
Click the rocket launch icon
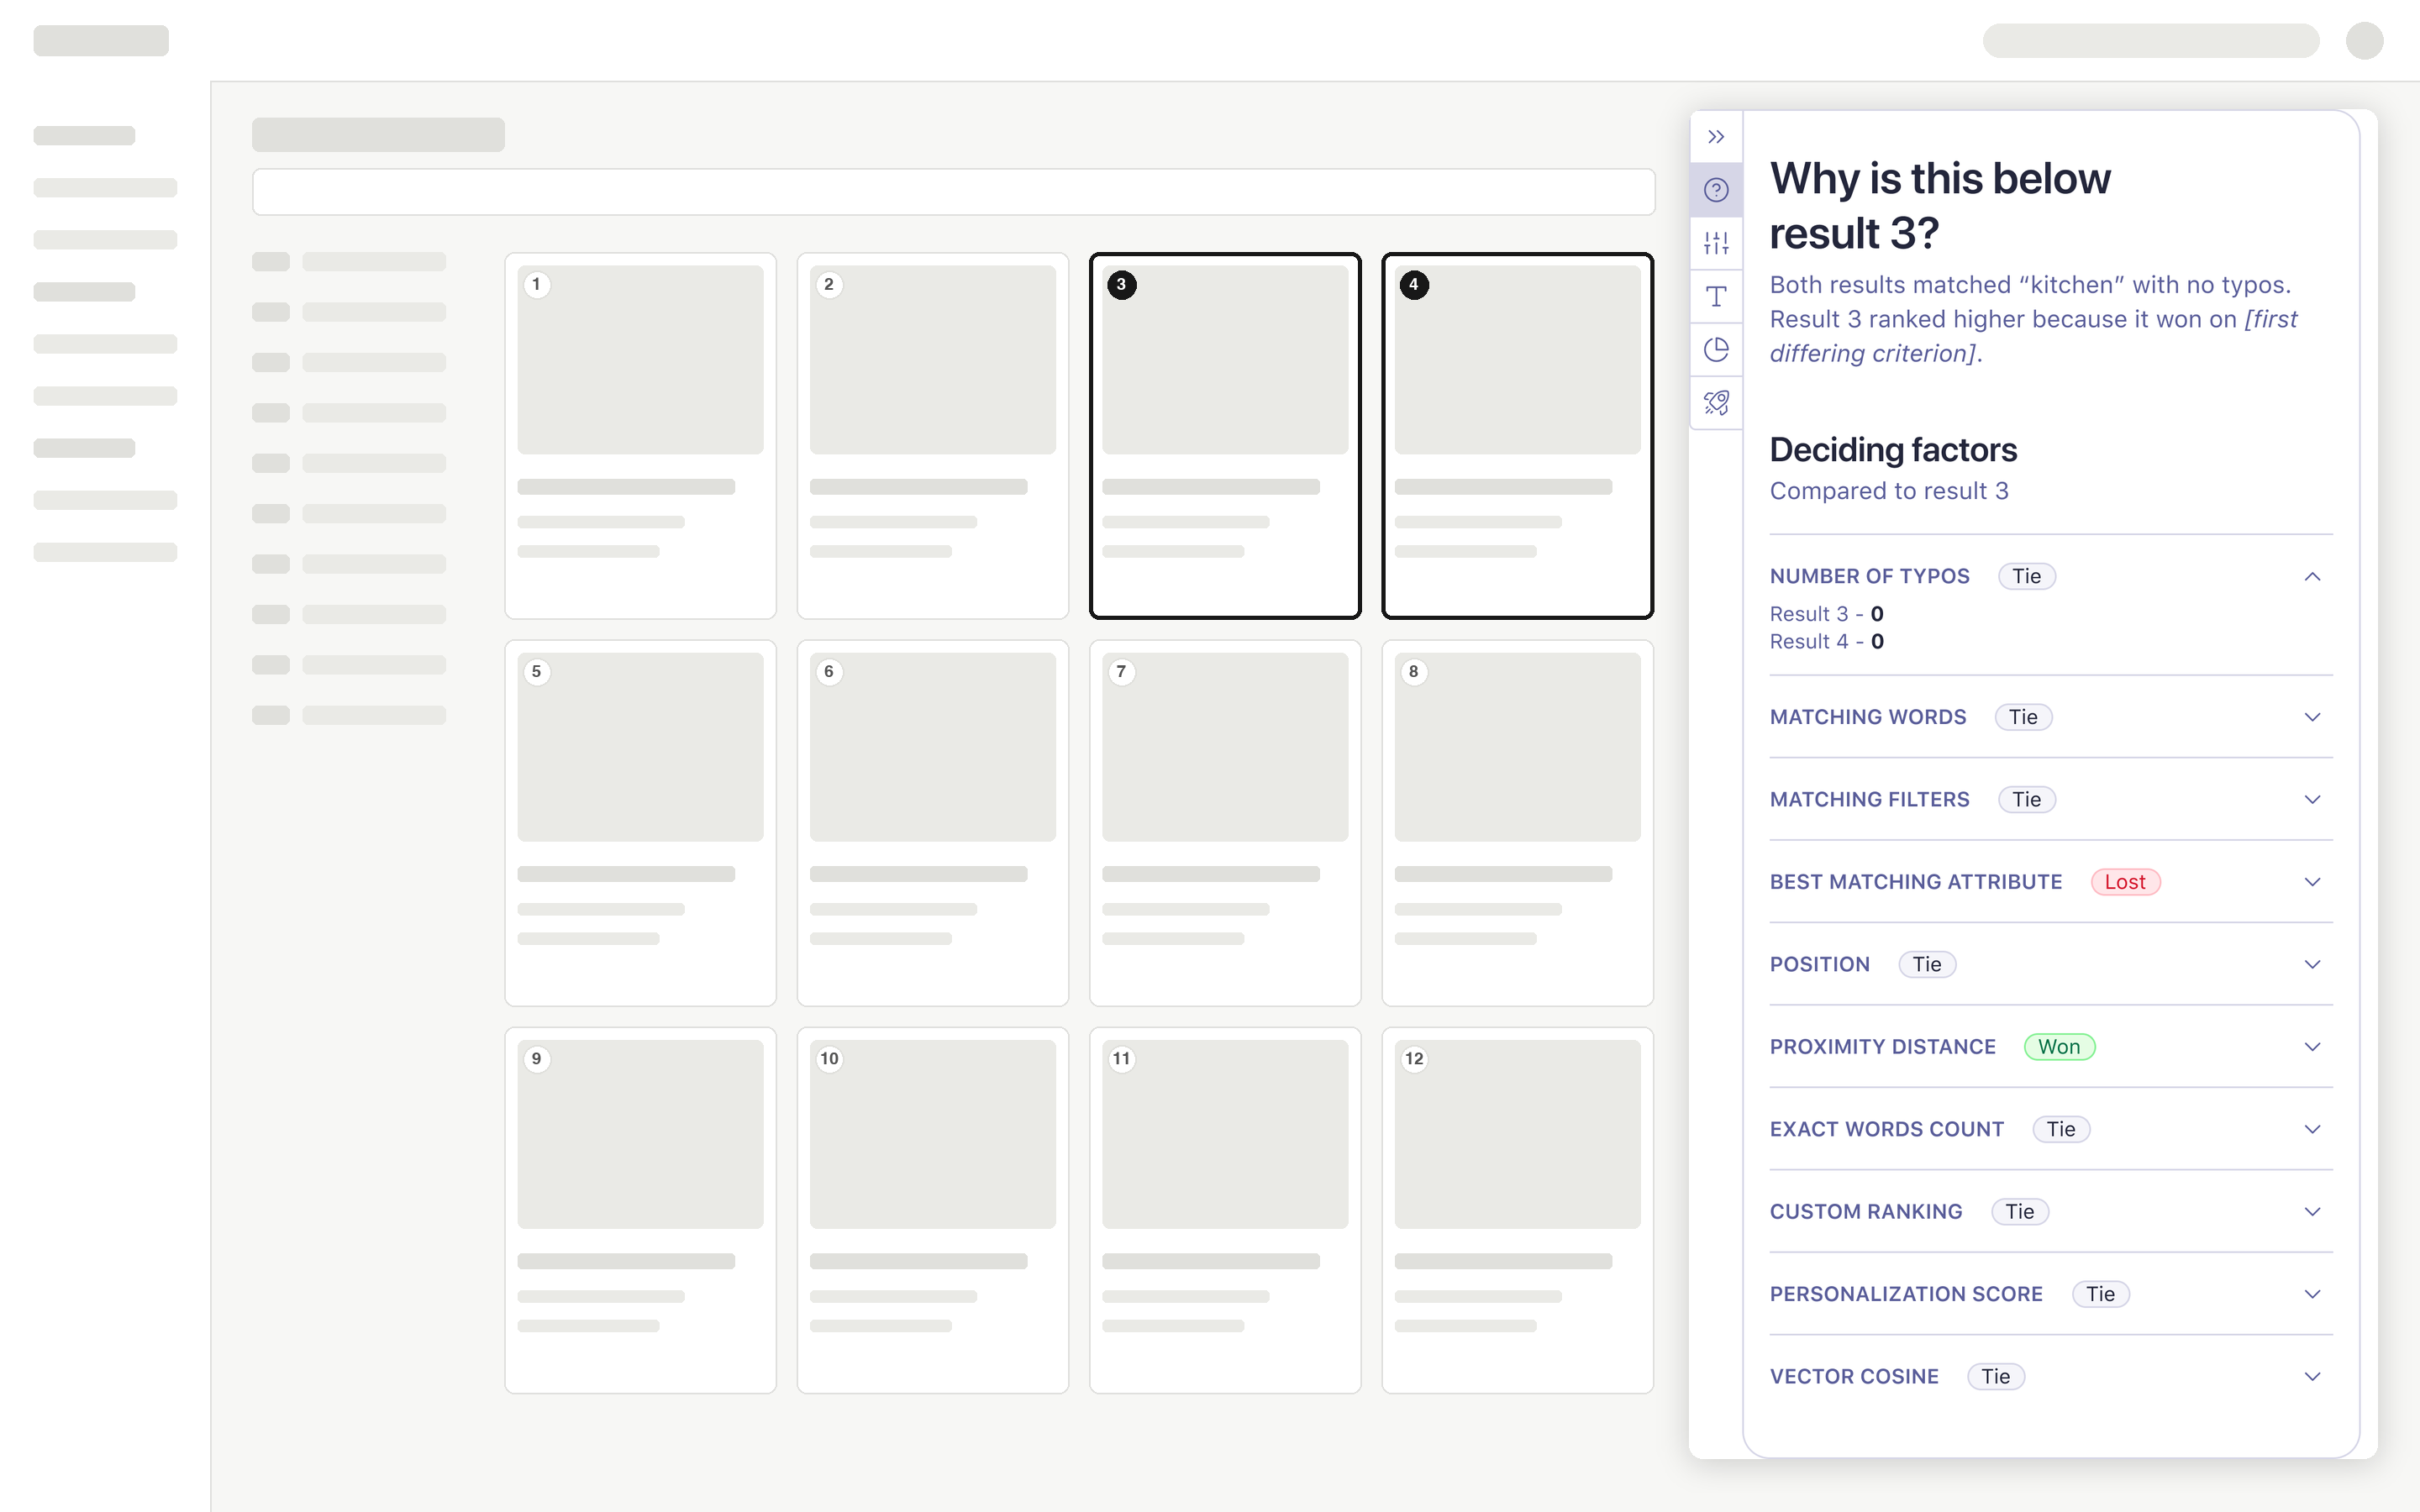tap(1716, 402)
